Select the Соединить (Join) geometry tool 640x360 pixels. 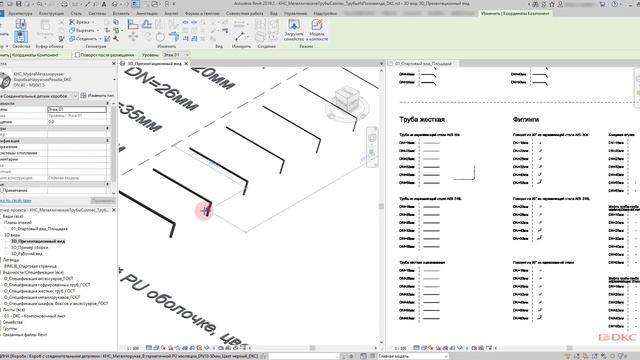click(x=83, y=39)
